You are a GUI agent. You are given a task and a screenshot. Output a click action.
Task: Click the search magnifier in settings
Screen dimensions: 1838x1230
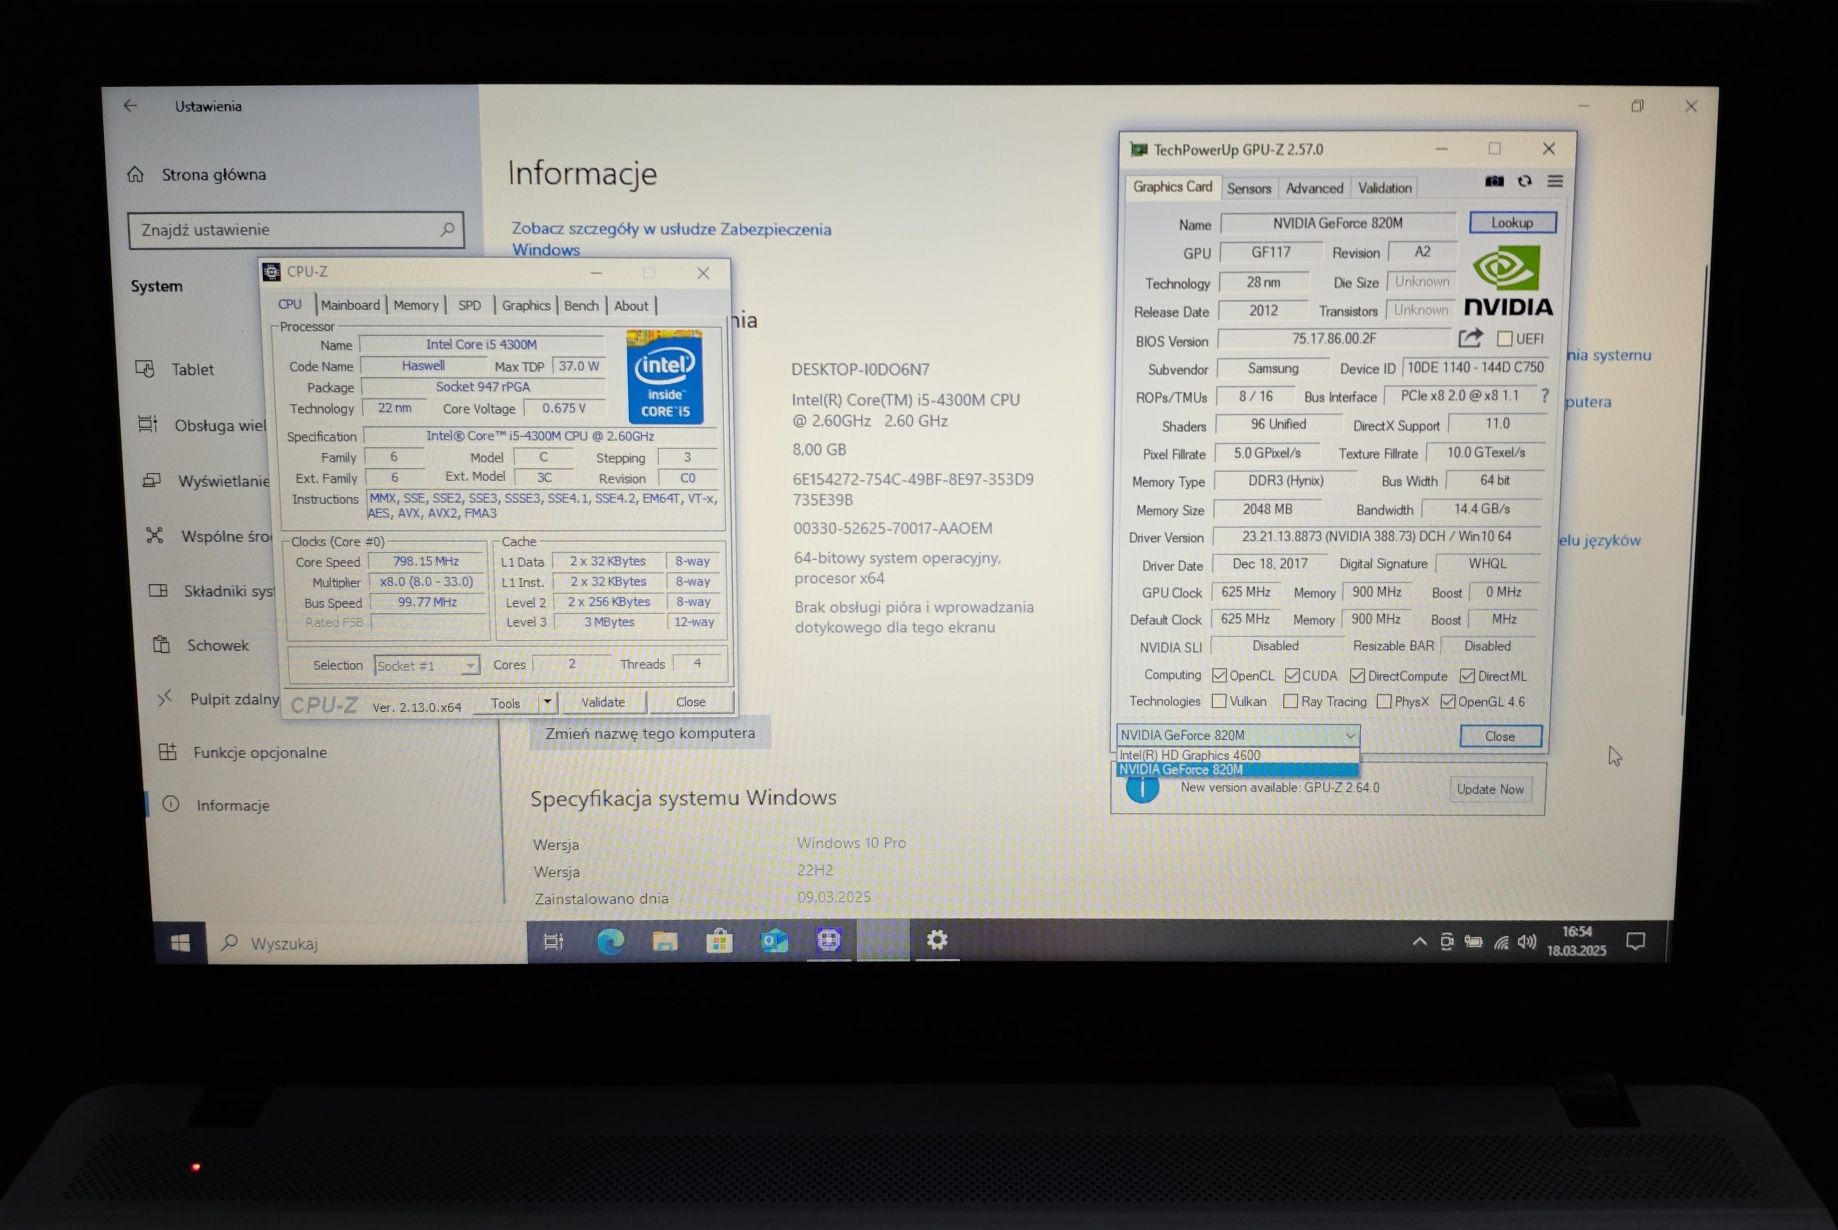point(447,230)
